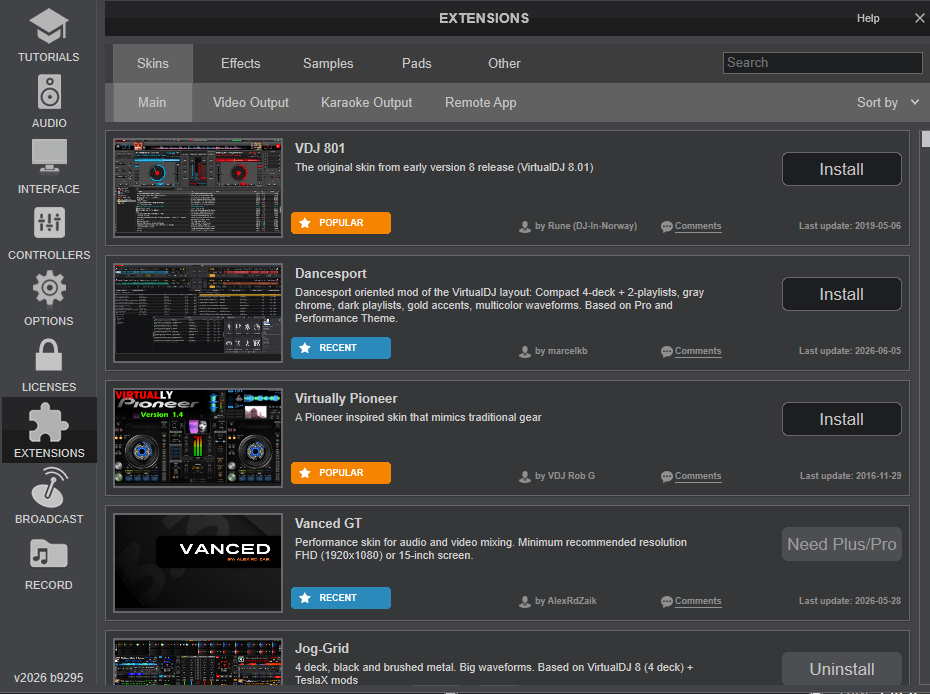Select the Main skins sub-tab
This screenshot has width=930, height=694.
pyautogui.click(x=152, y=103)
